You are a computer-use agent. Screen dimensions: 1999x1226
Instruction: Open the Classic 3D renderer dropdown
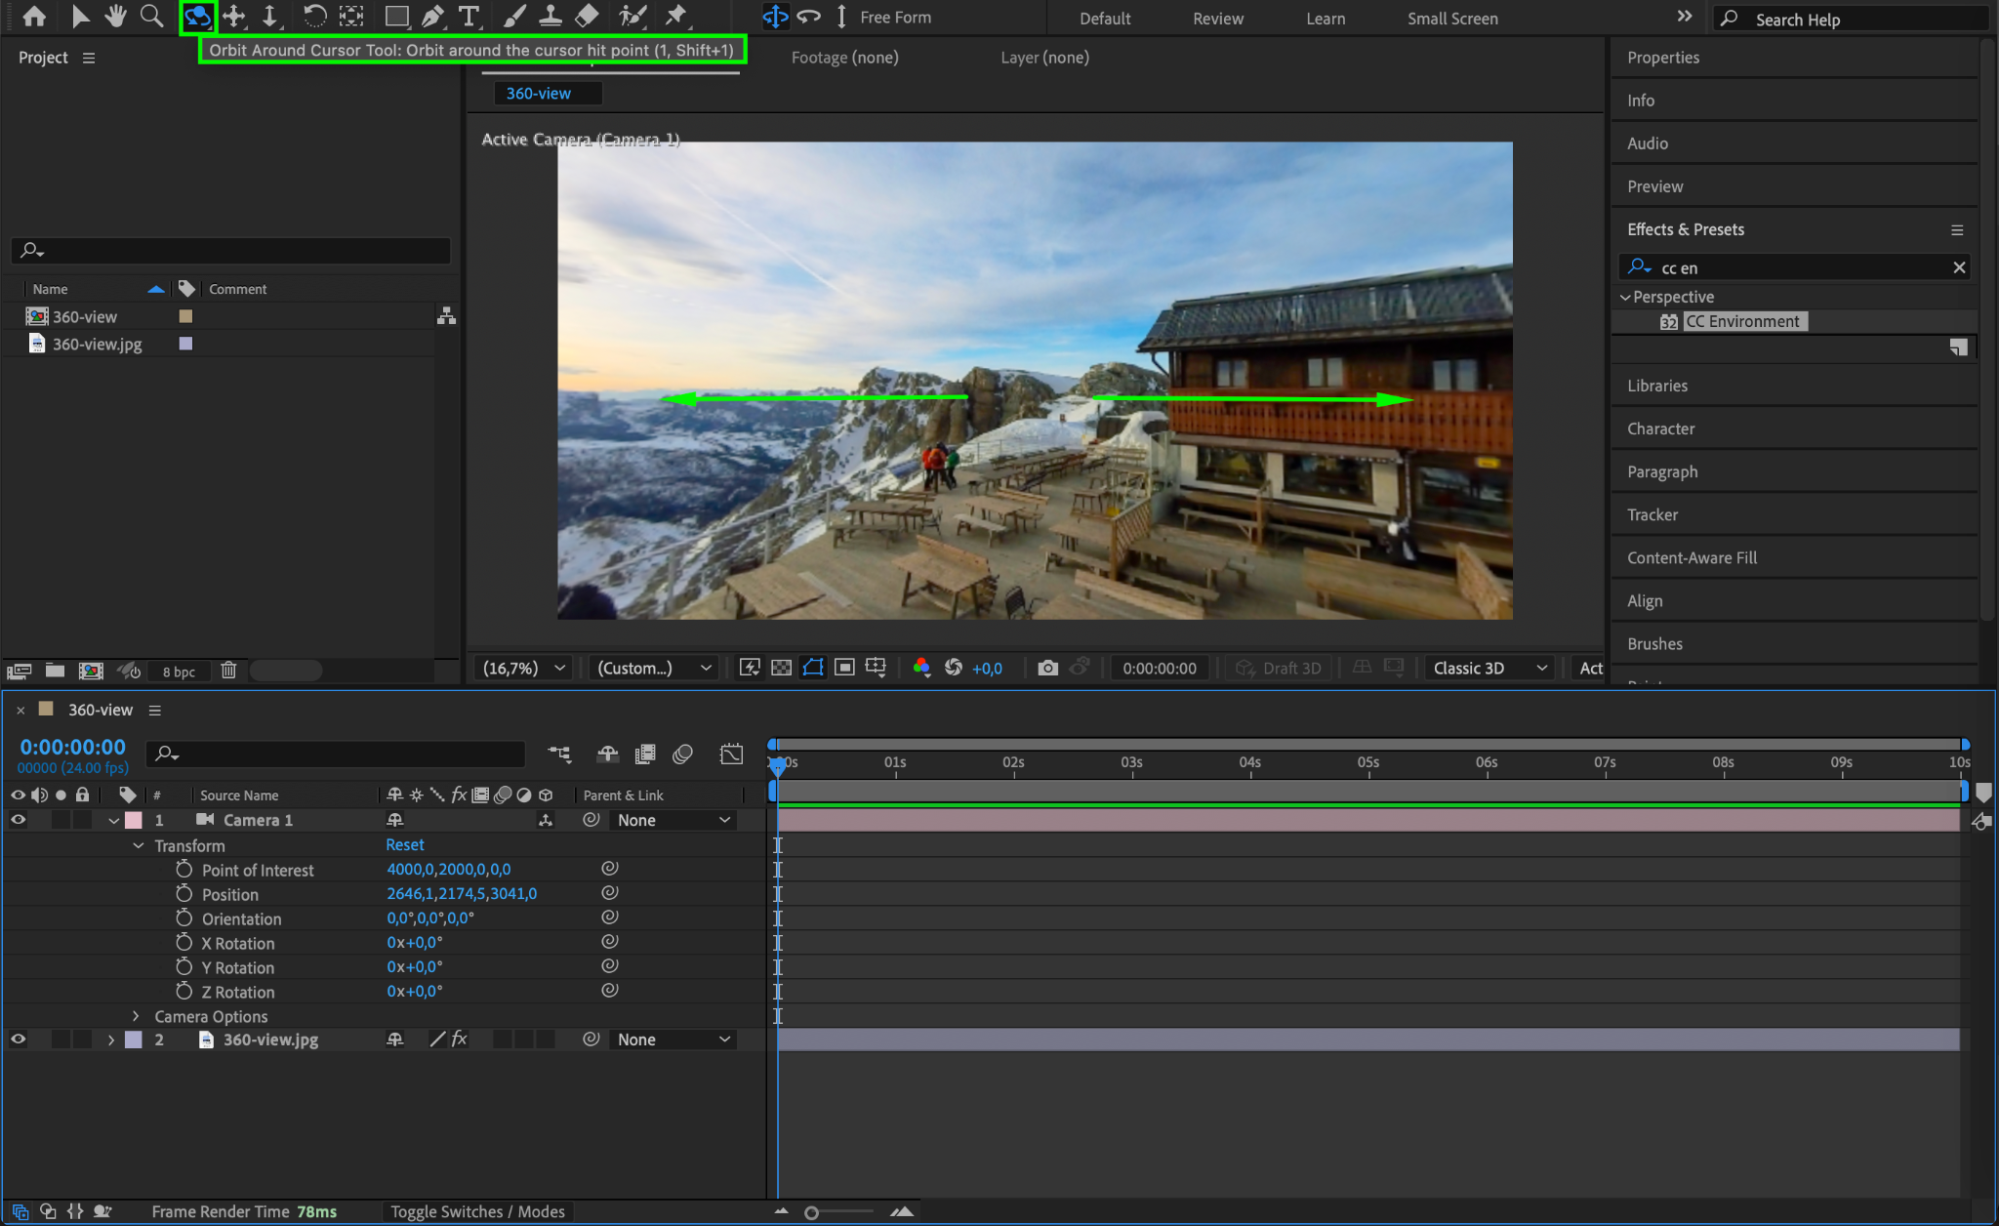(x=1489, y=668)
